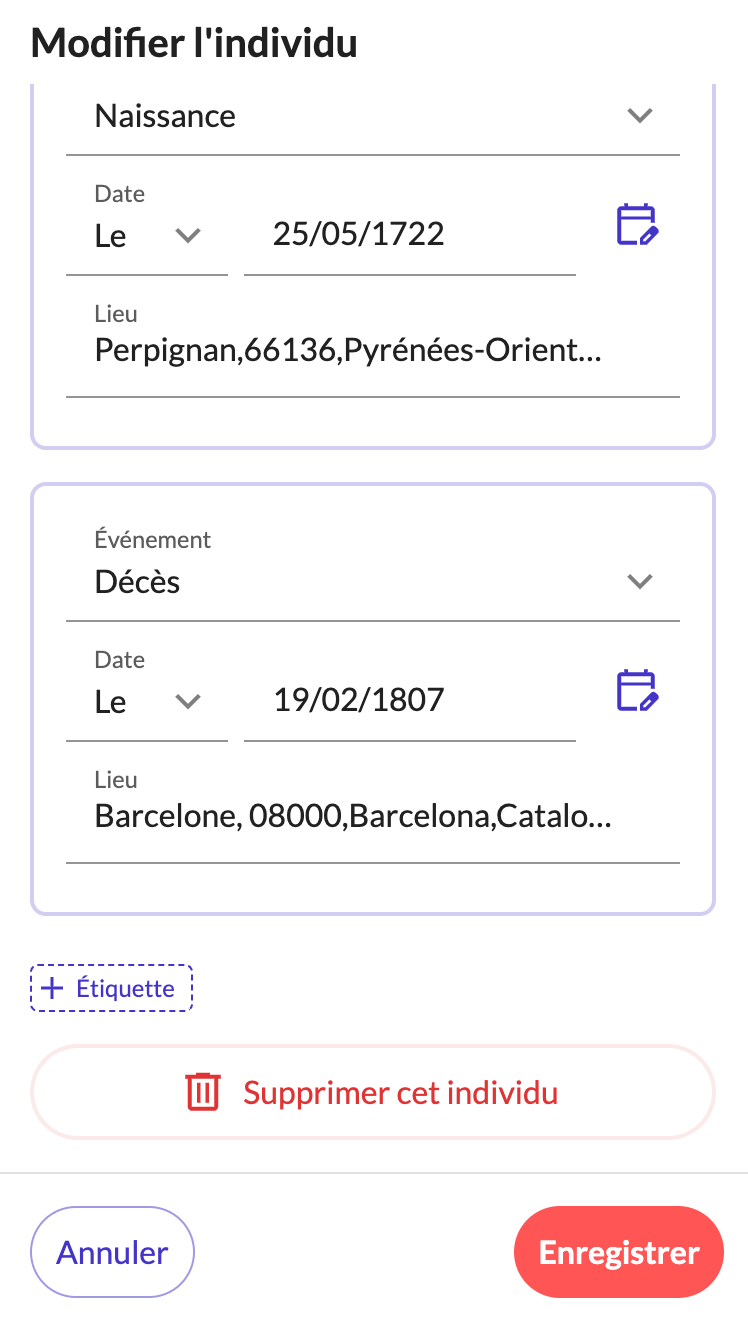This screenshot has height=1330, width=748.
Task: Open the 'Le' date qualifier for birth
Action: click(x=146, y=236)
